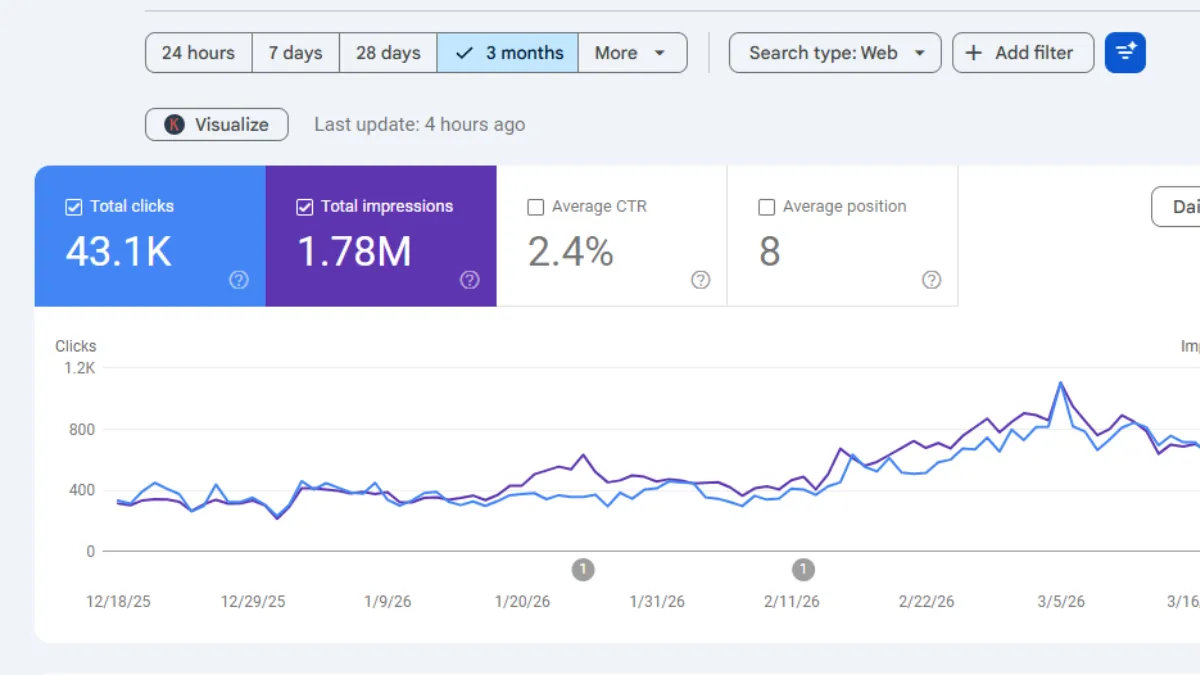Uncheck the Total clicks metric checkbox
The height and width of the screenshot is (675, 1200).
point(74,206)
